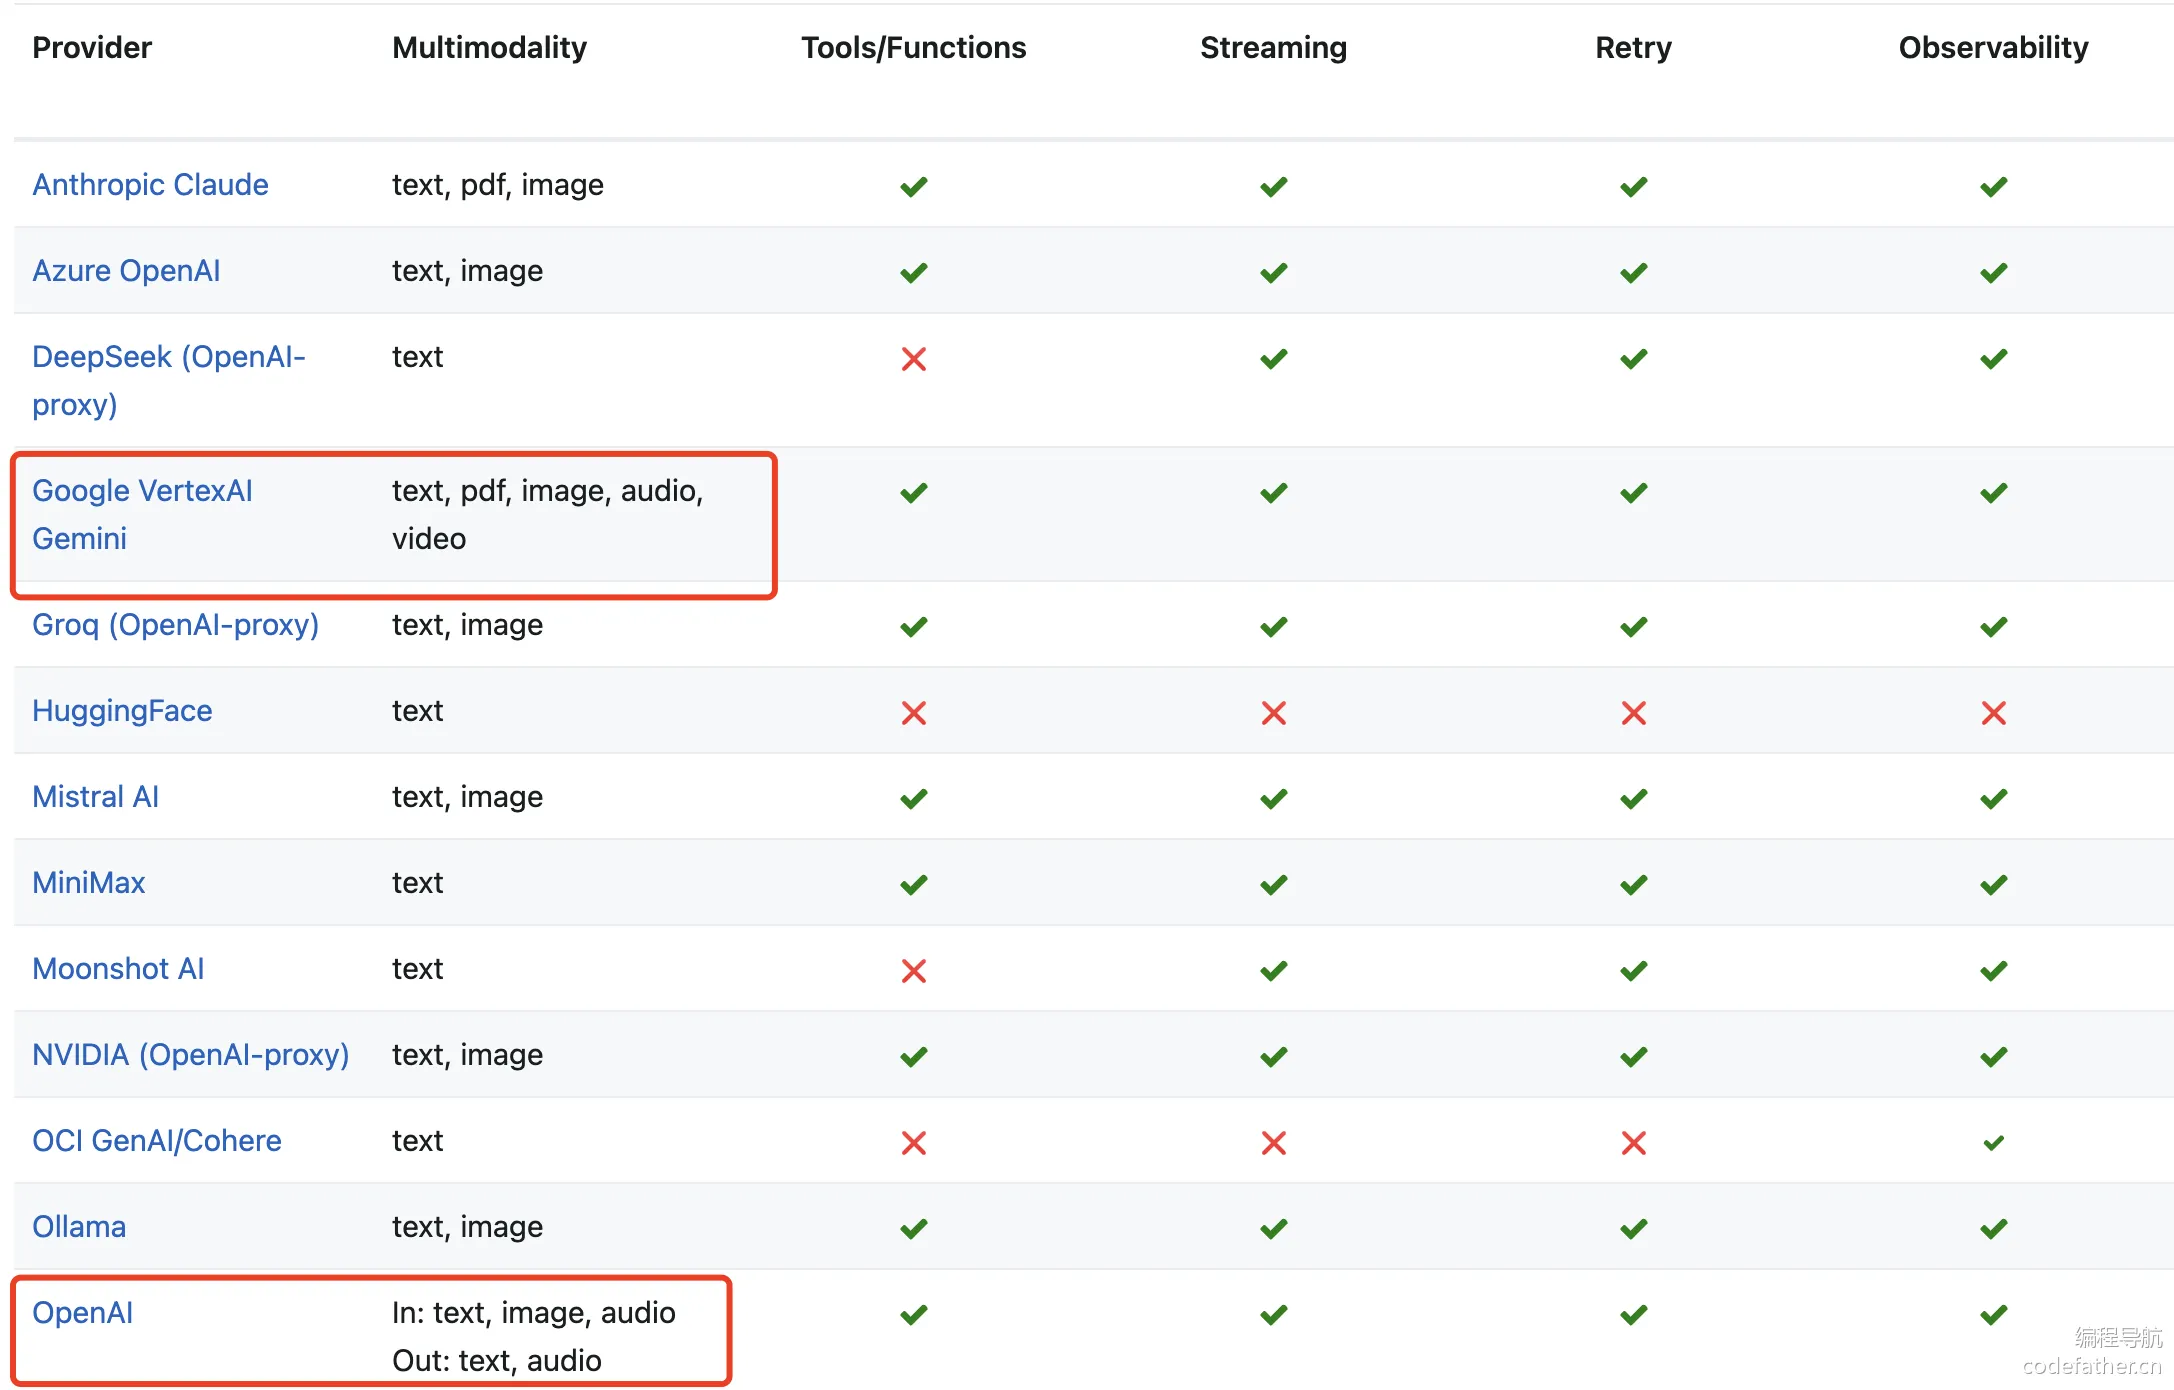Select the 'In: text, image, audio' text
The image size is (2174, 1390).
tap(534, 1313)
